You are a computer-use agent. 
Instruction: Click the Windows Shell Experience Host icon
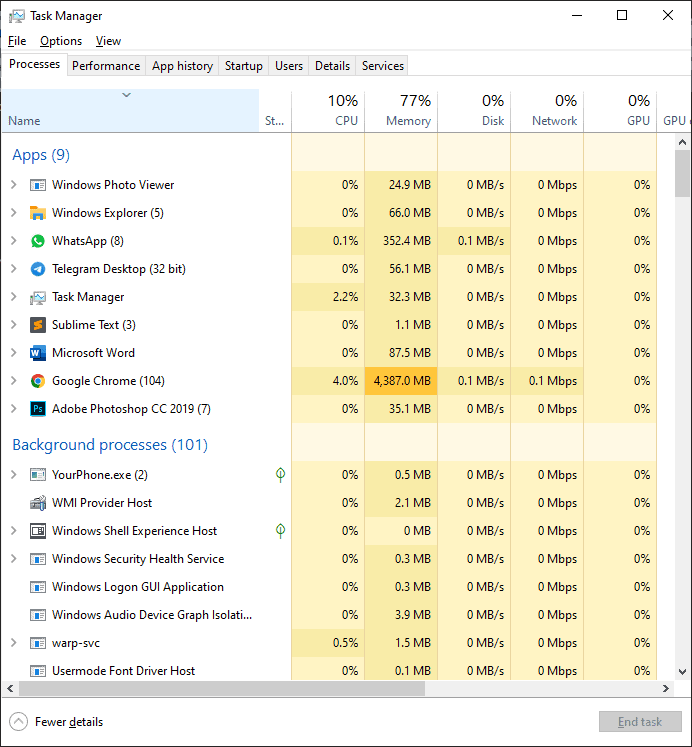(38, 531)
